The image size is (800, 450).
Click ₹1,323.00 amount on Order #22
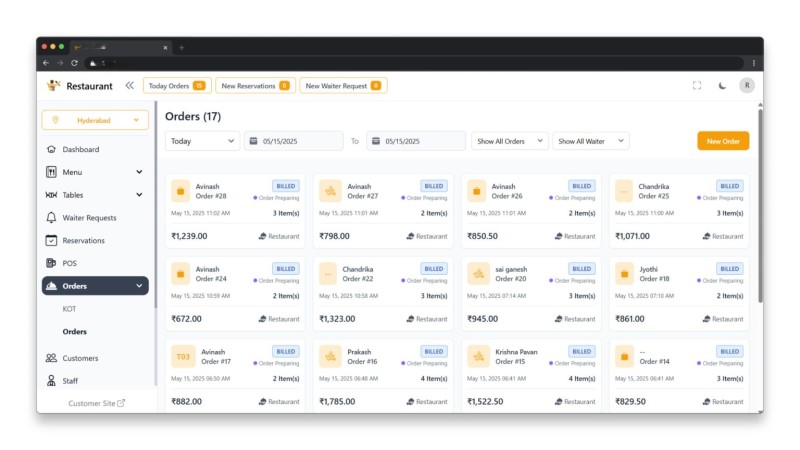[x=337, y=319]
